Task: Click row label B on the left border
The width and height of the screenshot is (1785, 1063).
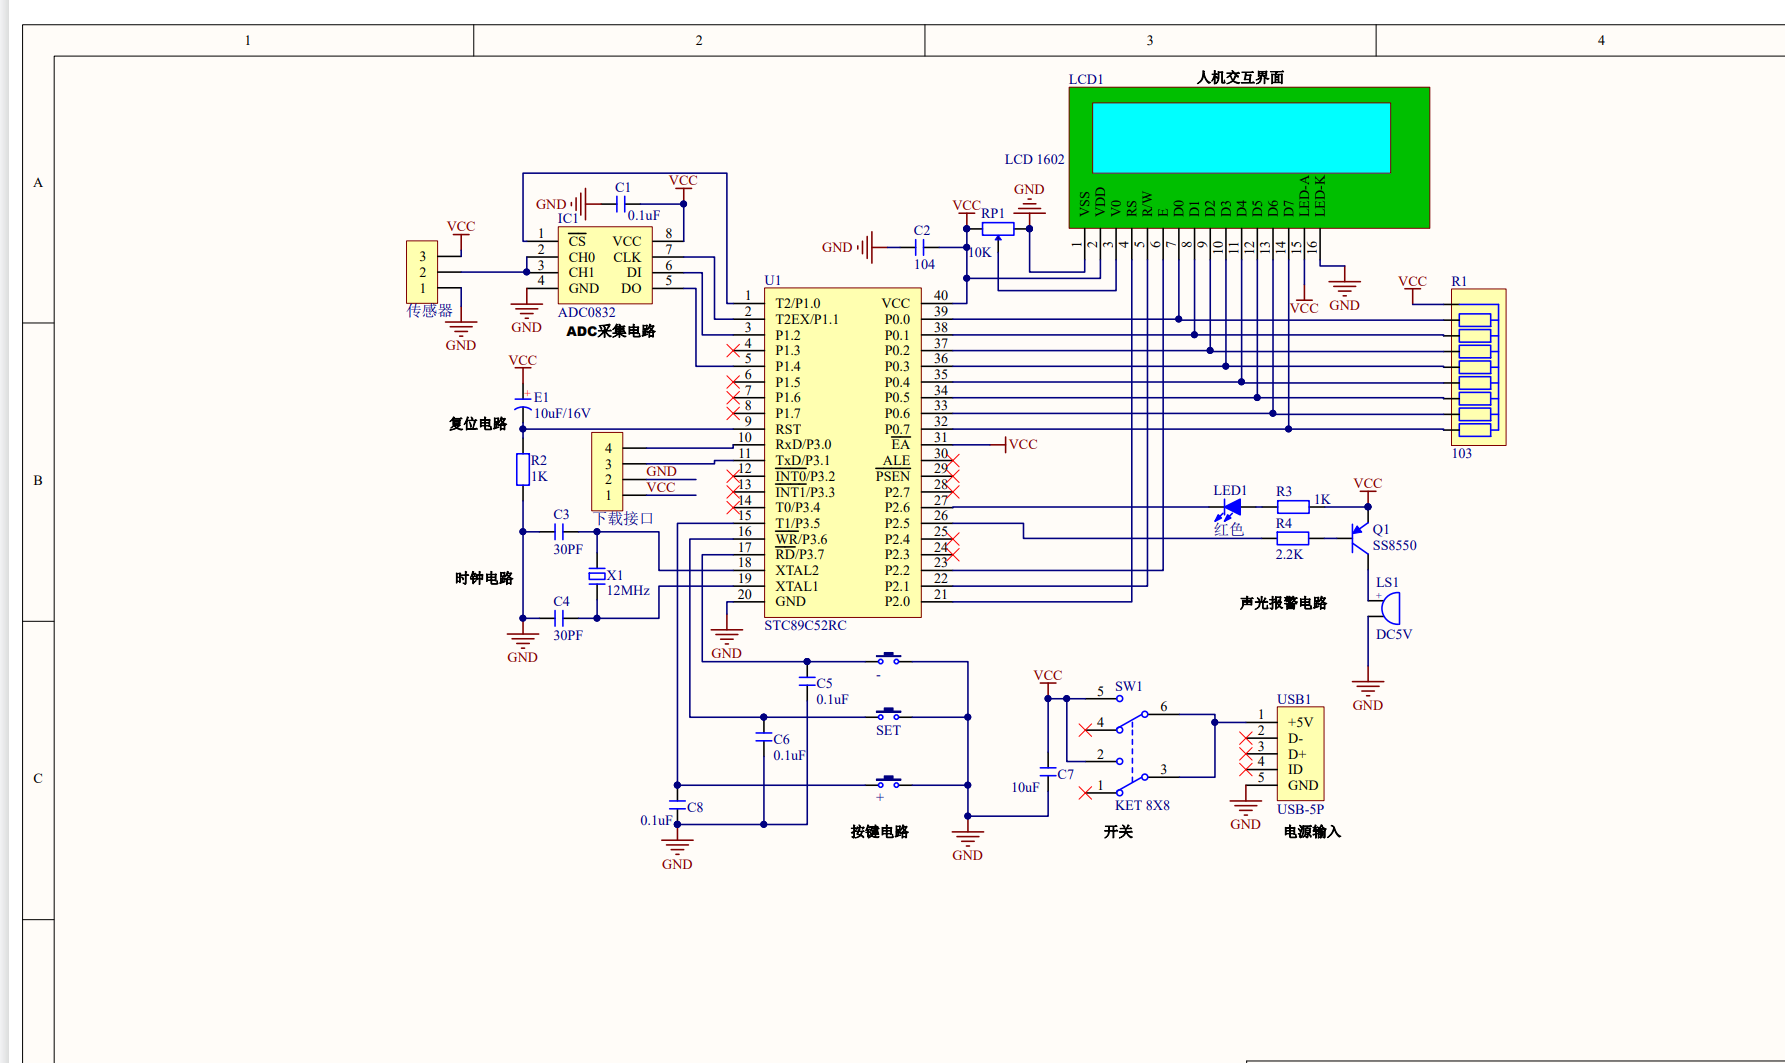Action: (x=38, y=480)
